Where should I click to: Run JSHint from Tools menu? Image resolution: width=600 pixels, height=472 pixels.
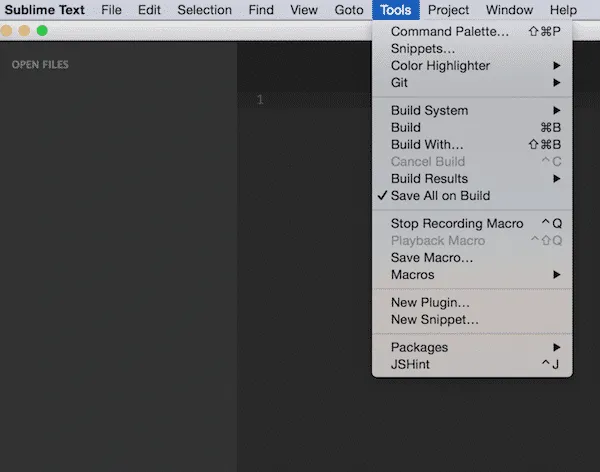click(410, 364)
